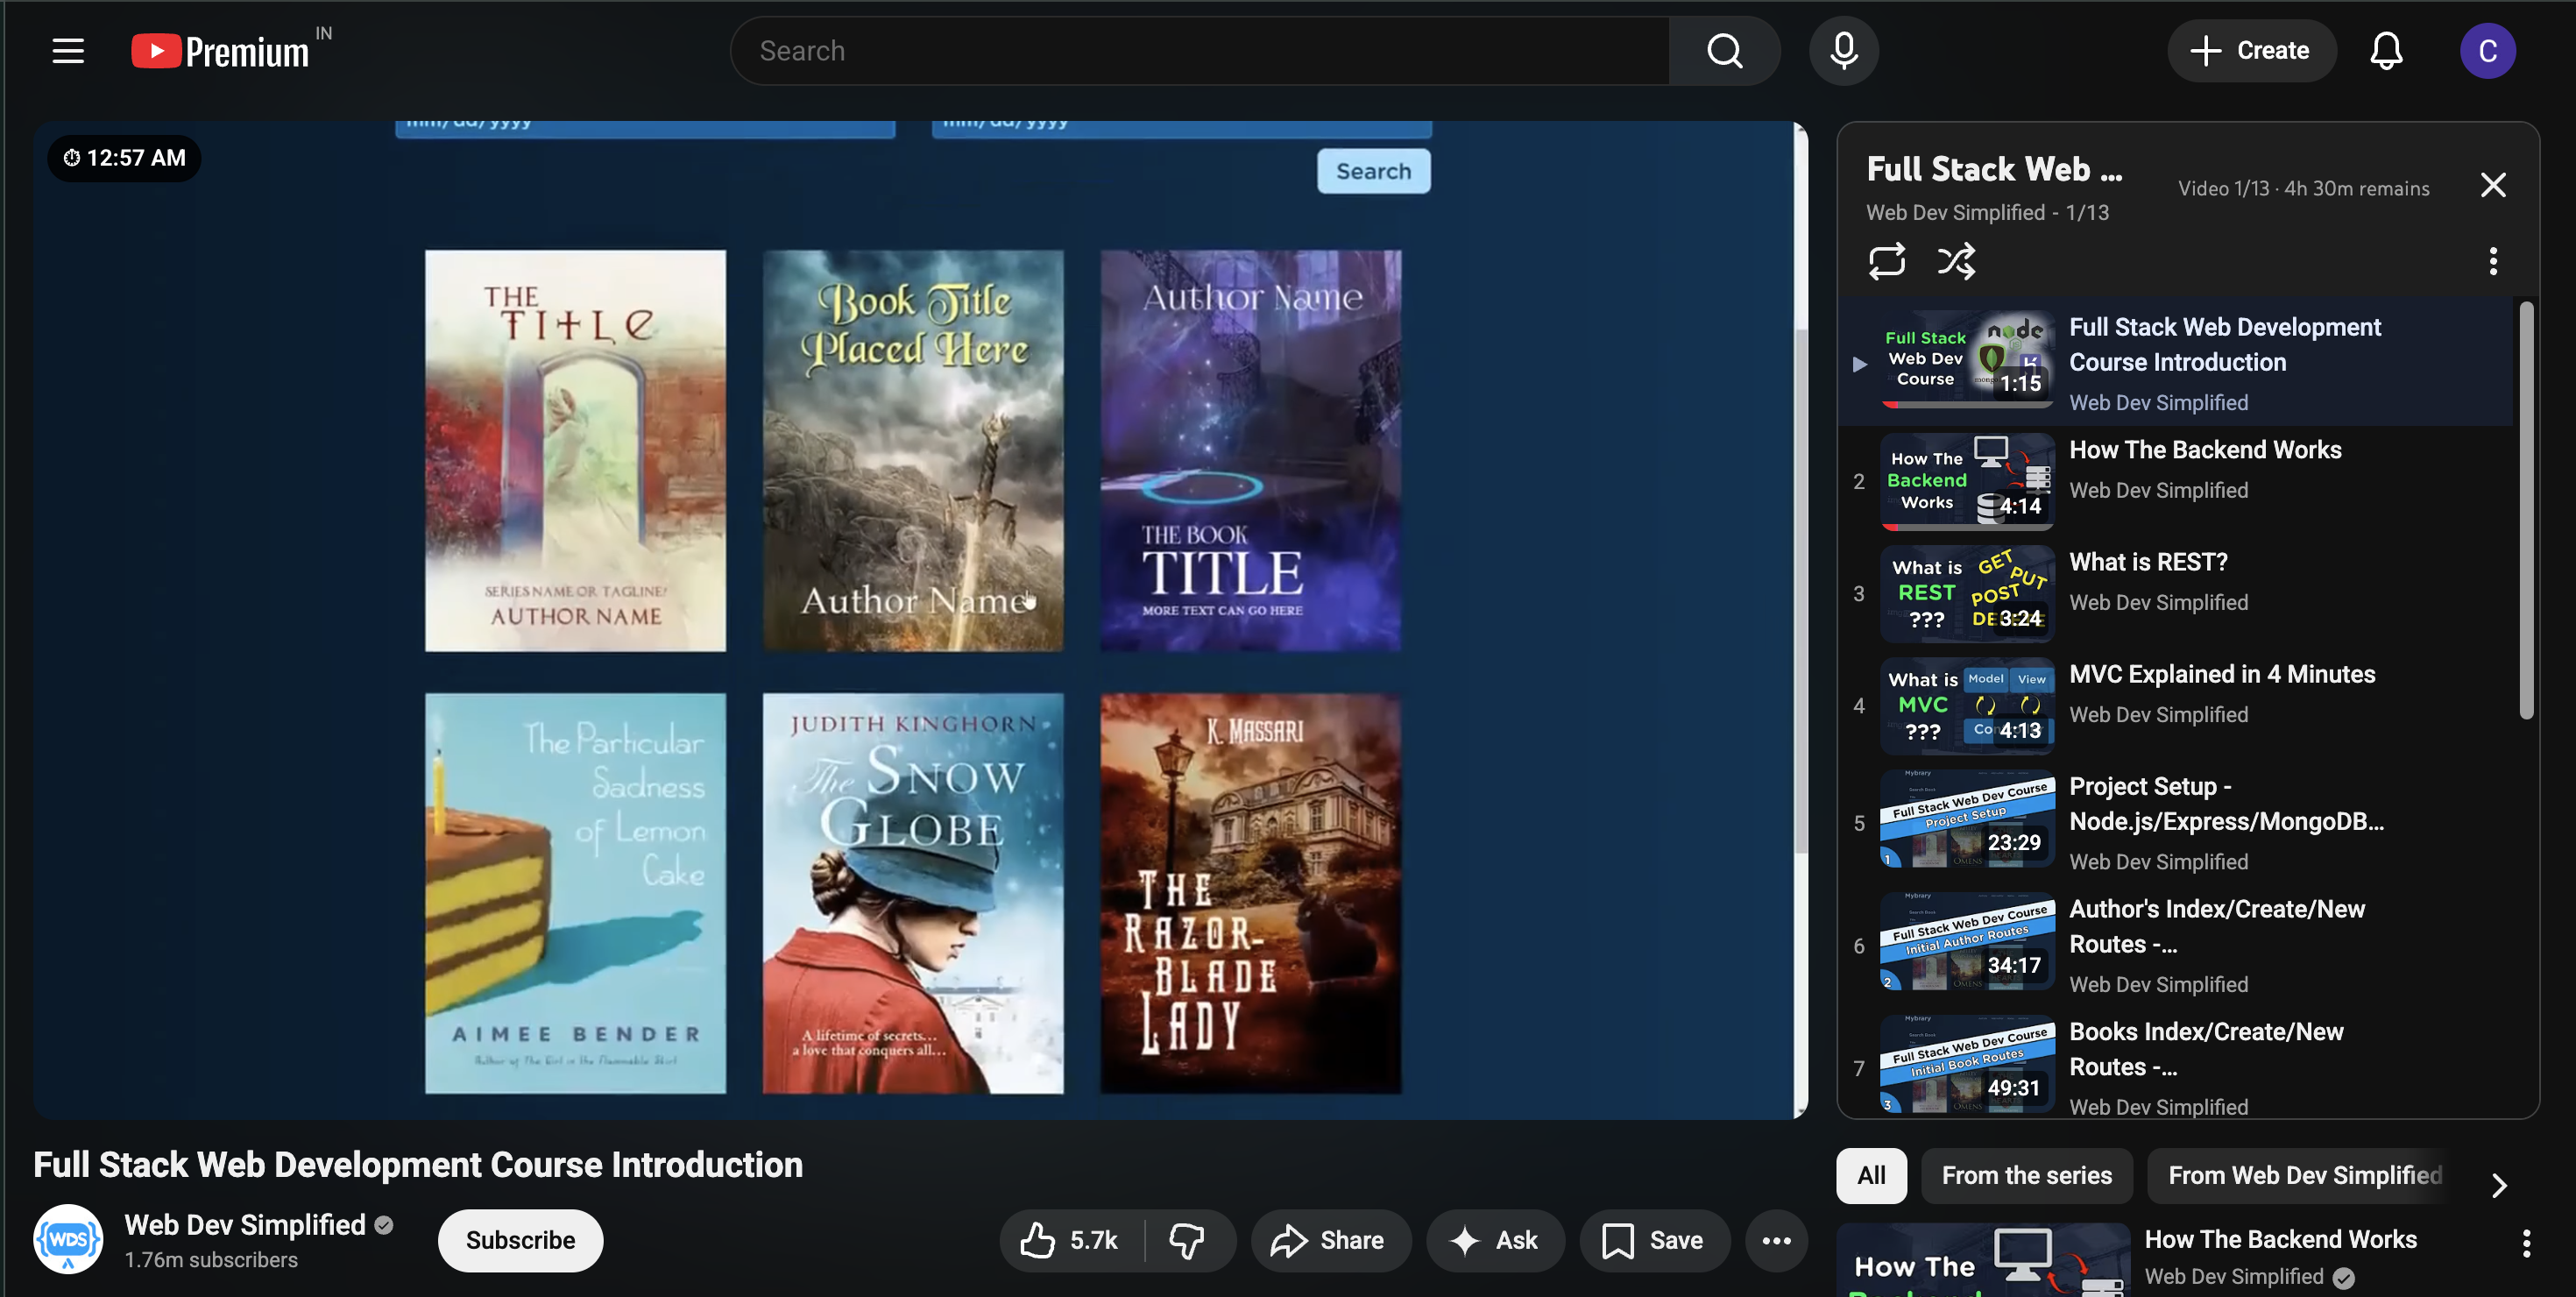Viewport: 2576px width, 1297px height.
Task: Open the notifications bell
Action: point(2386,51)
